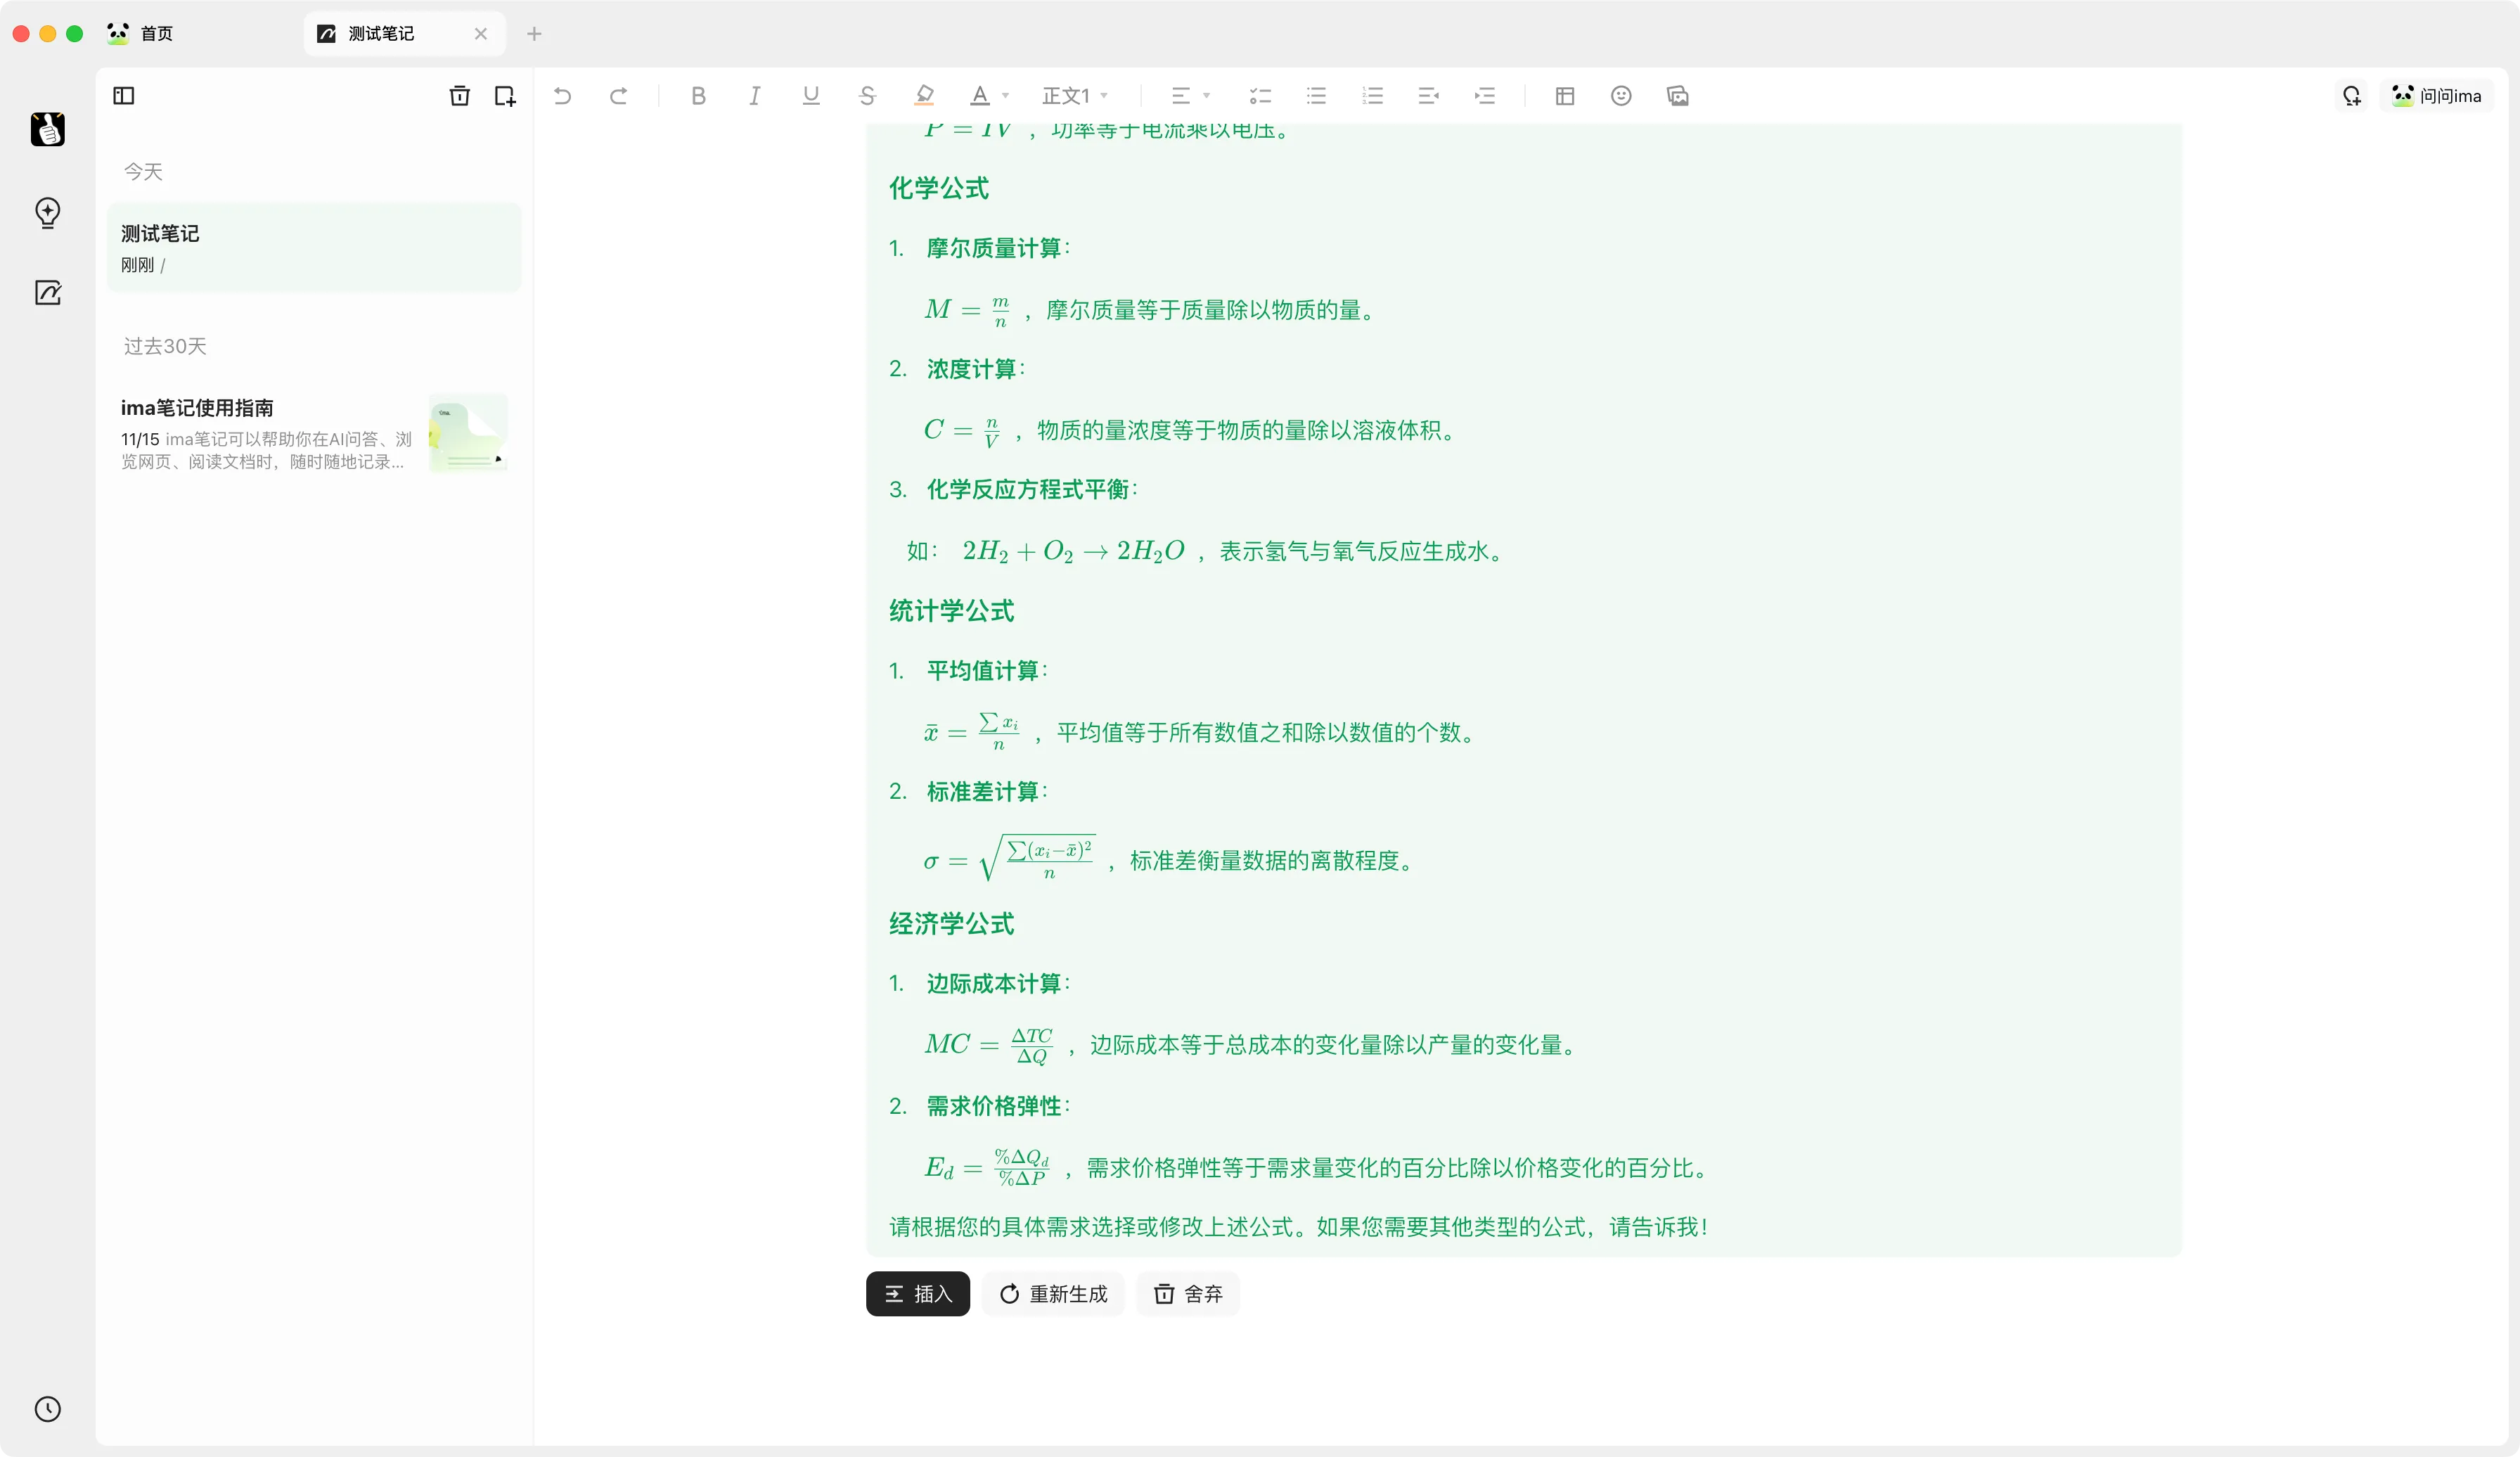Delete note with the trash icon
The height and width of the screenshot is (1457, 2520).
459,96
